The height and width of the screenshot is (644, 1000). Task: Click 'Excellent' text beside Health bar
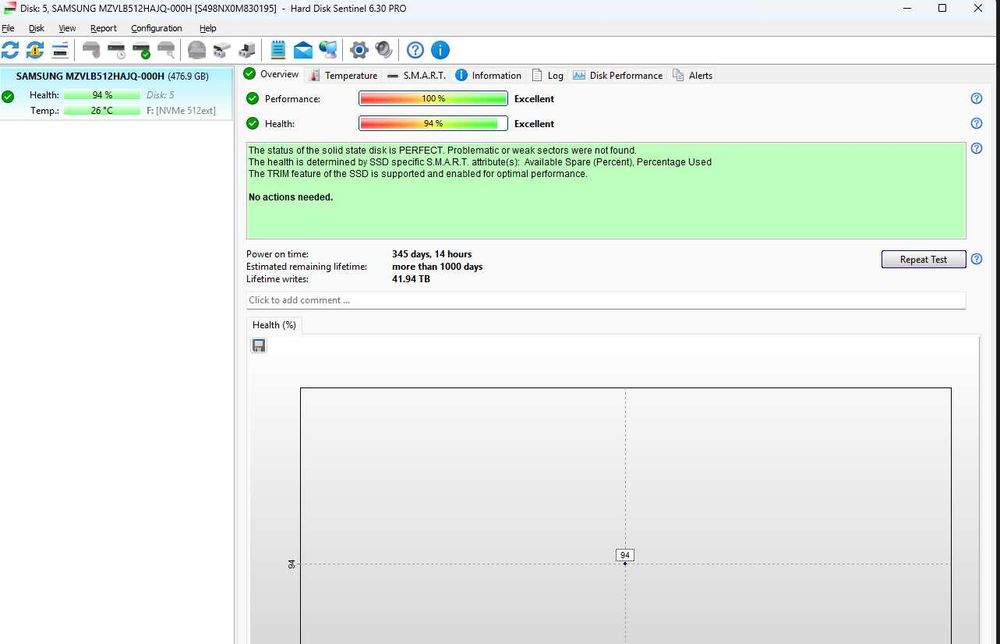pyautogui.click(x=534, y=124)
